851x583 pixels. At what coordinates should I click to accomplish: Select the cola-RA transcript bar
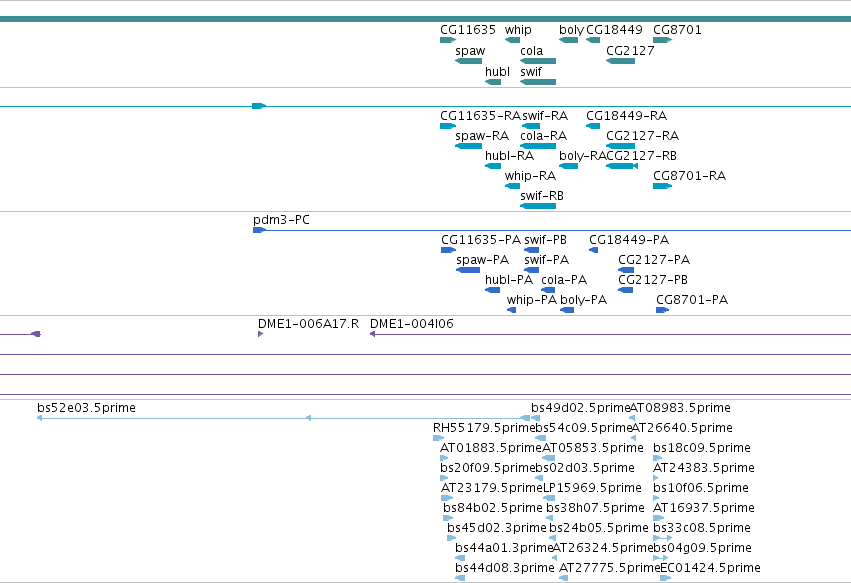(538, 146)
